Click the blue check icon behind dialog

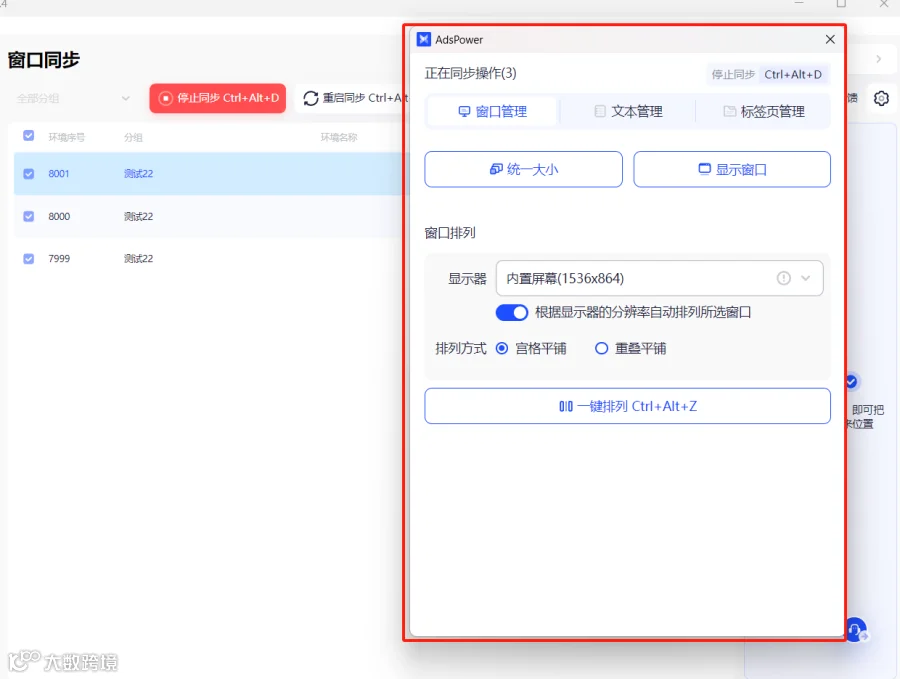coord(851,381)
